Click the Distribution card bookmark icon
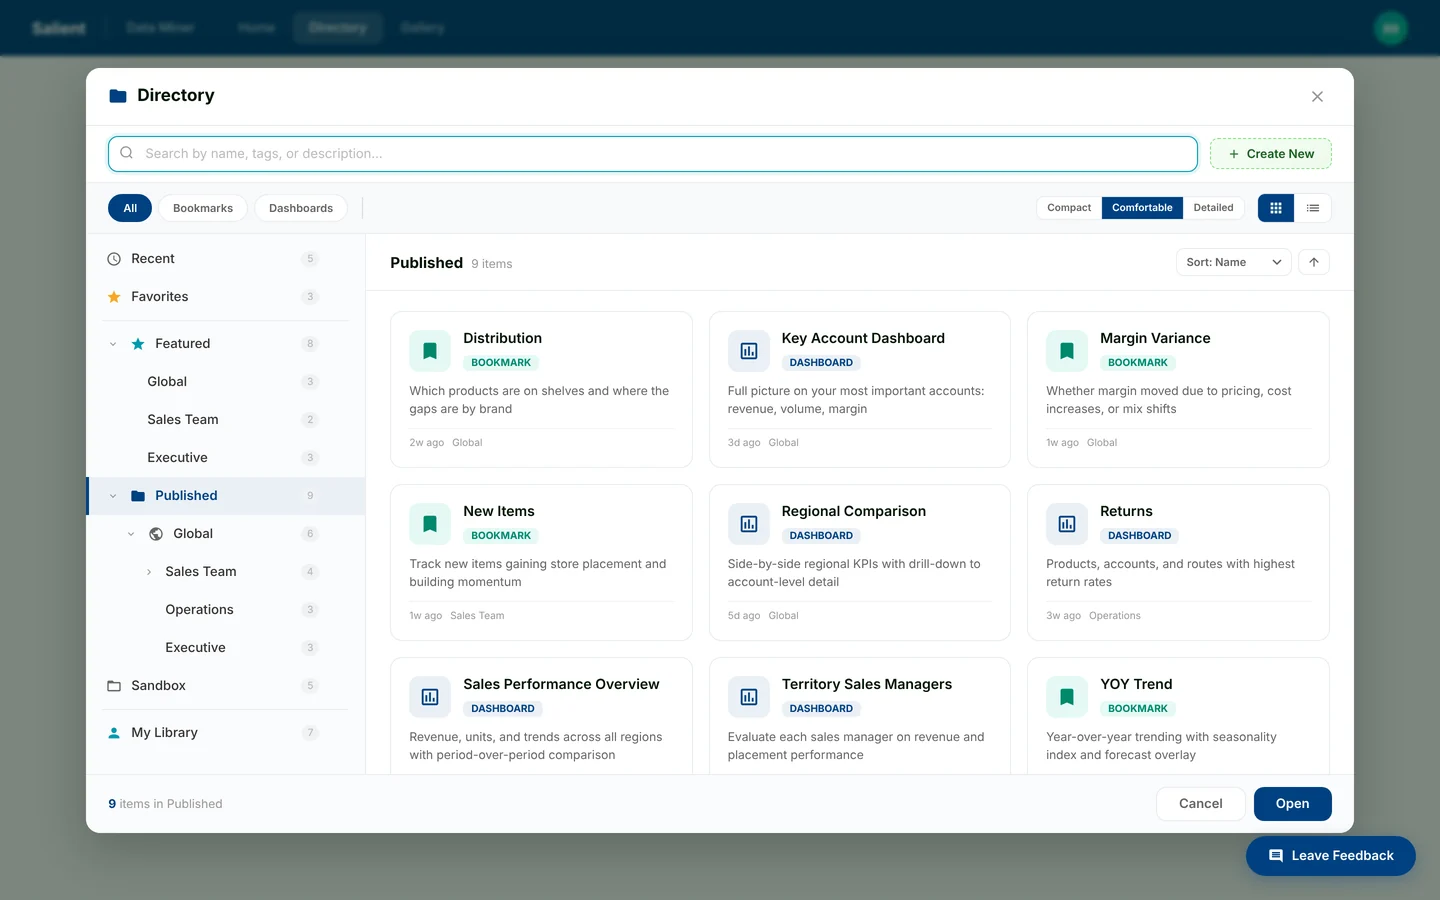This screenshot has width=1440, height=900. 430,351
